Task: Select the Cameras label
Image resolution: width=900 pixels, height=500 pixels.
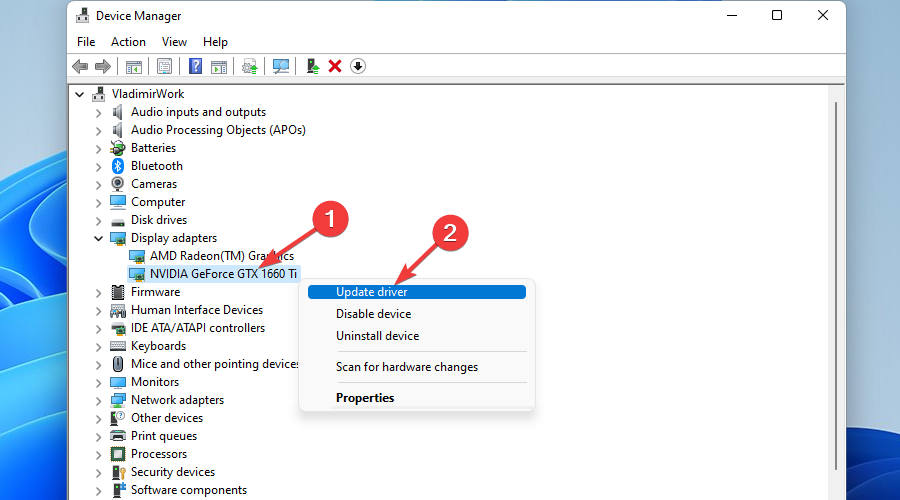Action: click(154, 184)
